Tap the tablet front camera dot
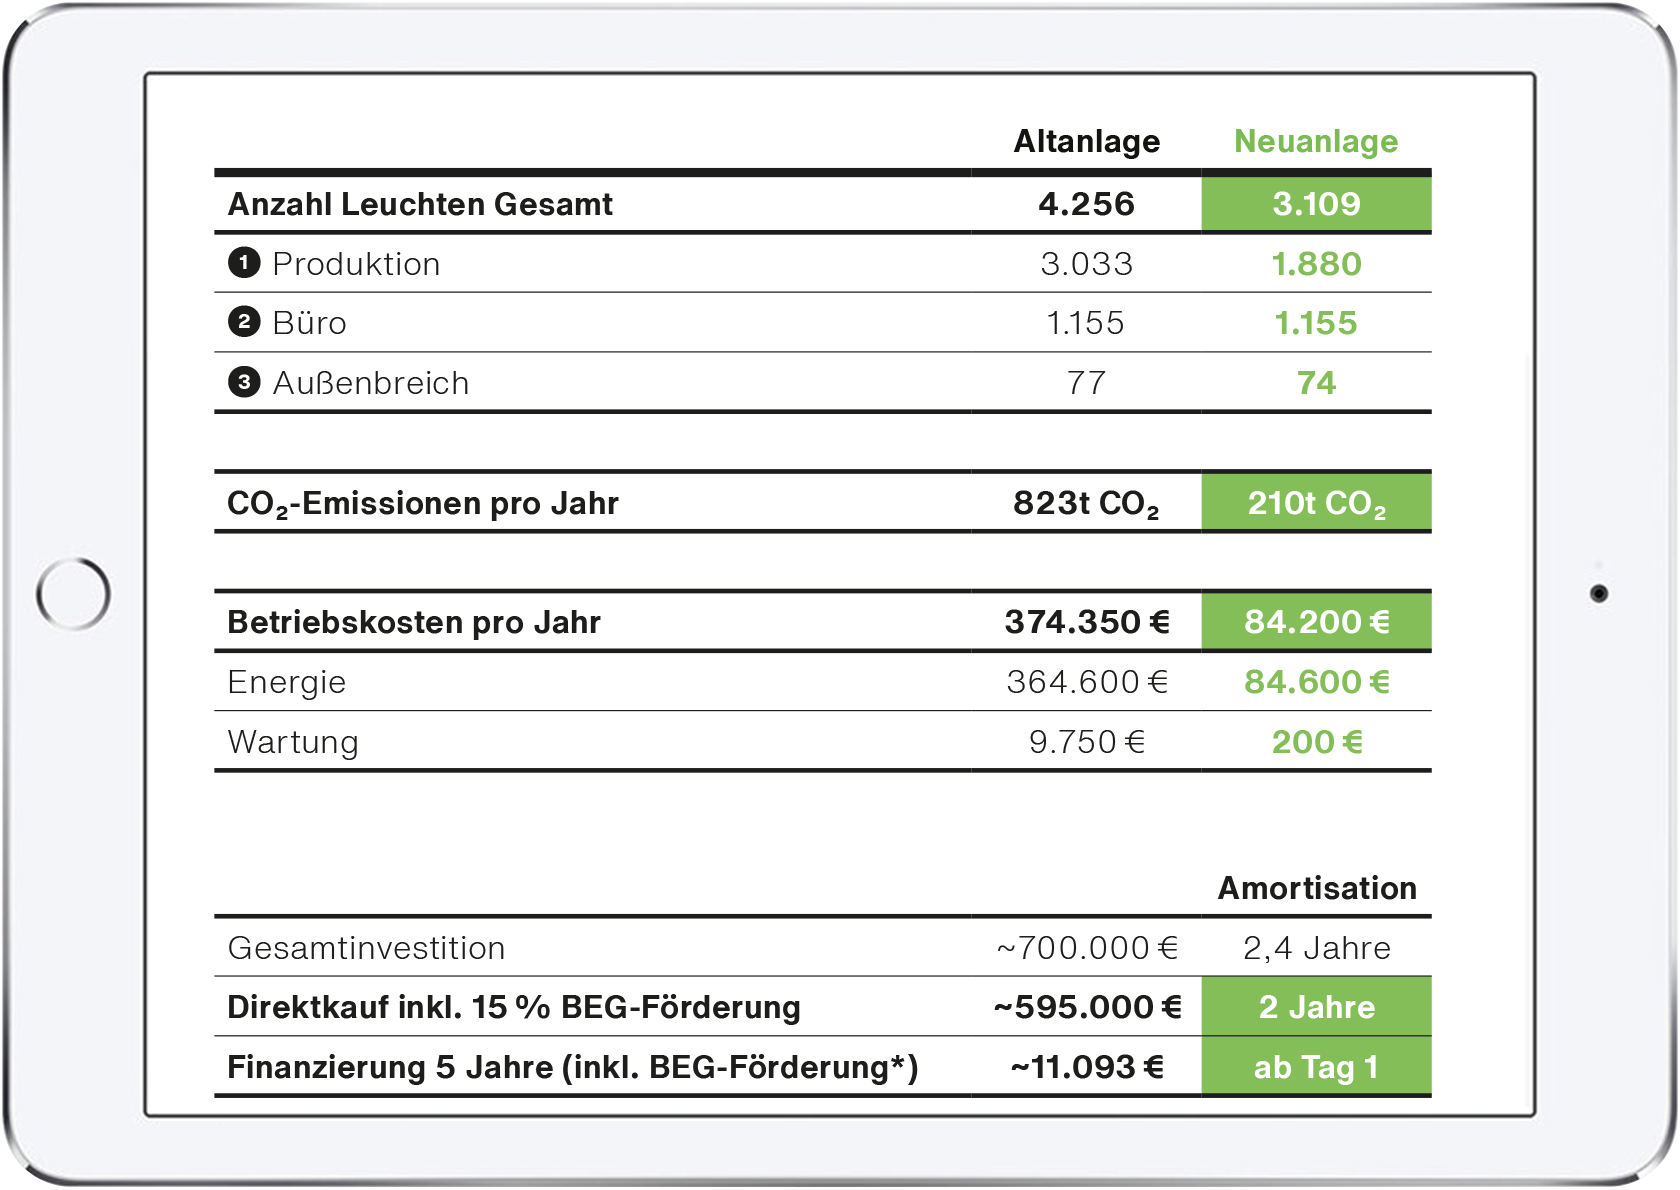The image size is (1680, 1190). click(1599, 594)
